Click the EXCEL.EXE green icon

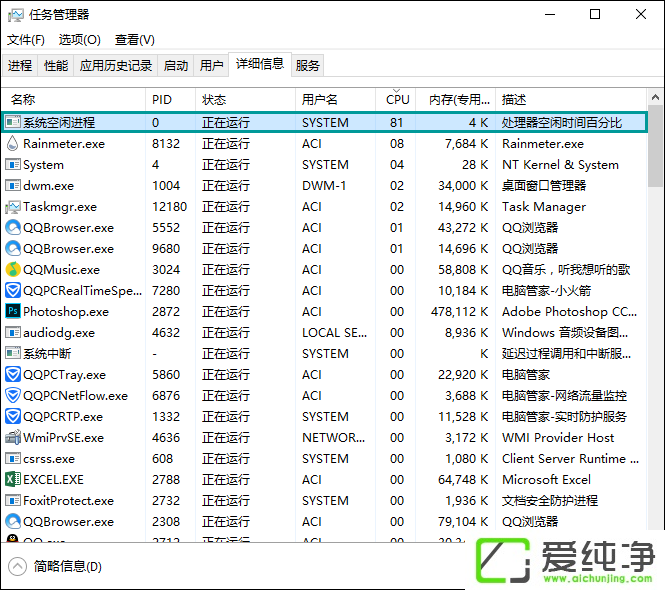coord(13,479)
